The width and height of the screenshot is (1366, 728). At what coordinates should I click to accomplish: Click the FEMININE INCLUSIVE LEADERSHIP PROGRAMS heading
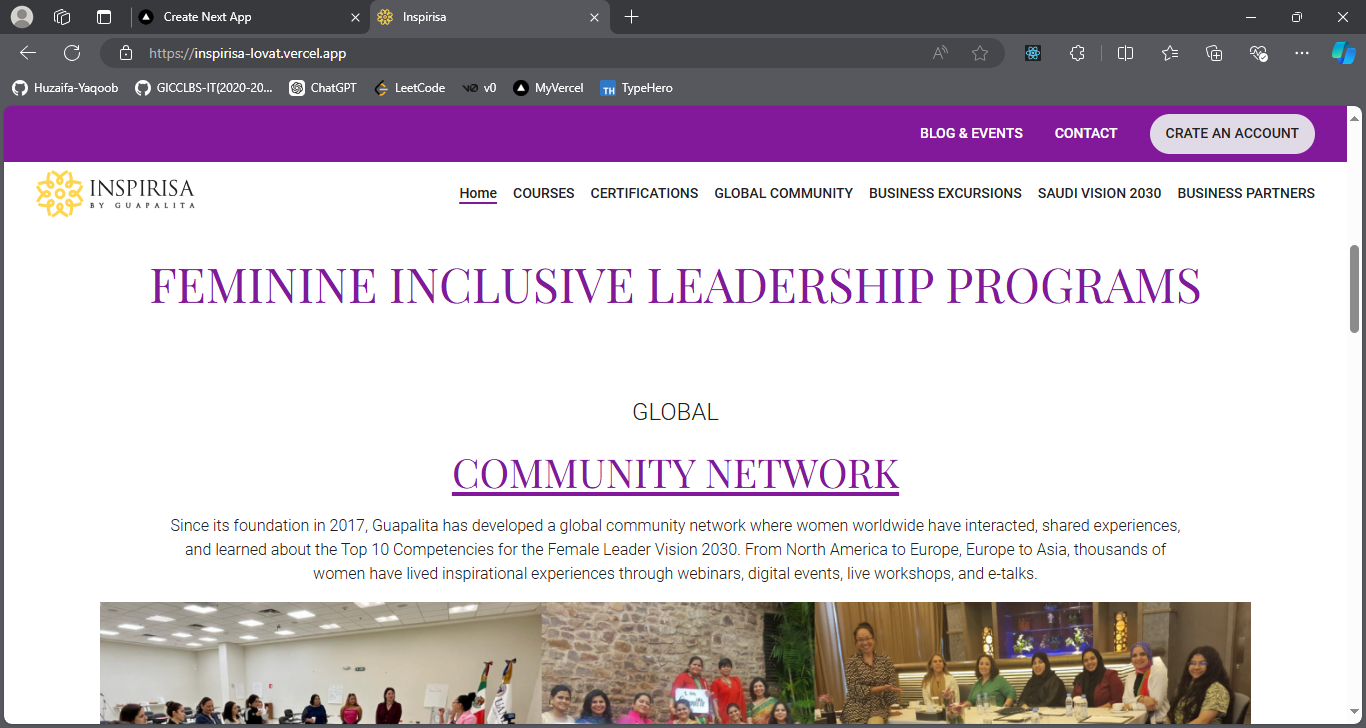675,285
